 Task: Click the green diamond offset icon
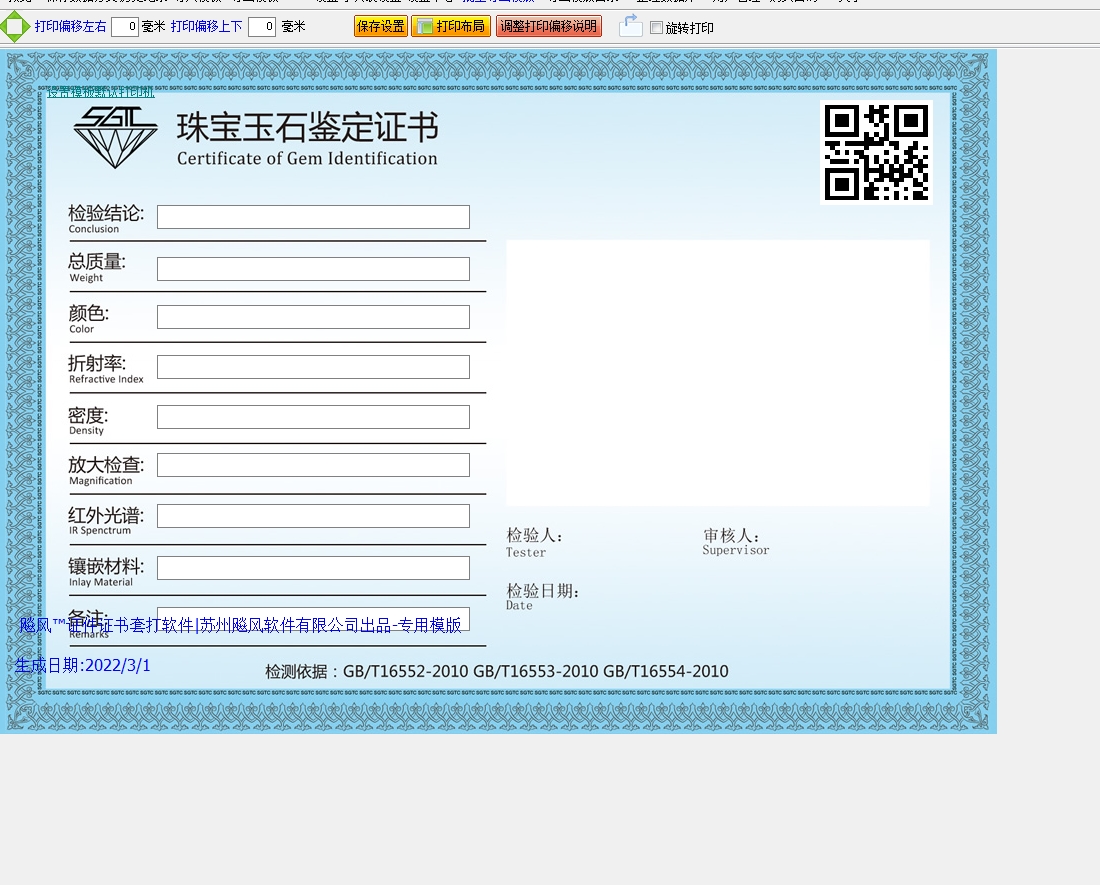(15, 26)
